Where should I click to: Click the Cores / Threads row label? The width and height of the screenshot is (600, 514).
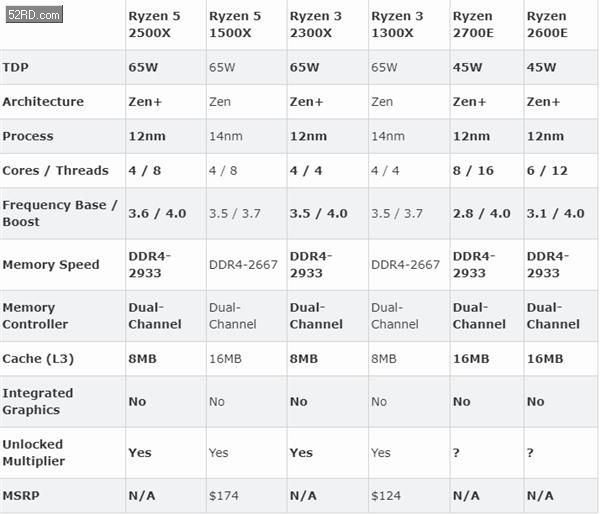(55, 171)
